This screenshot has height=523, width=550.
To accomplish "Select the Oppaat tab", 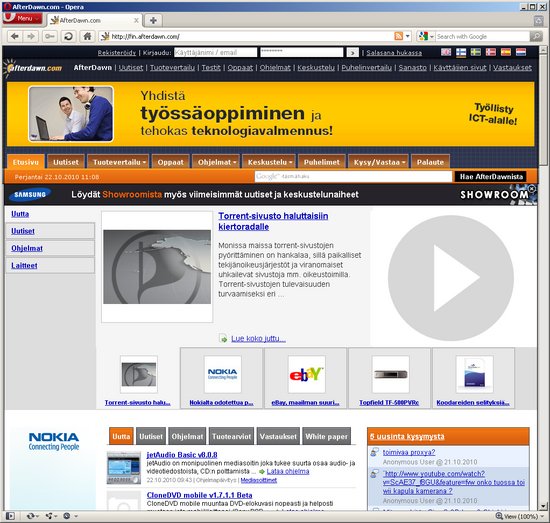I will tap(170, 162).
